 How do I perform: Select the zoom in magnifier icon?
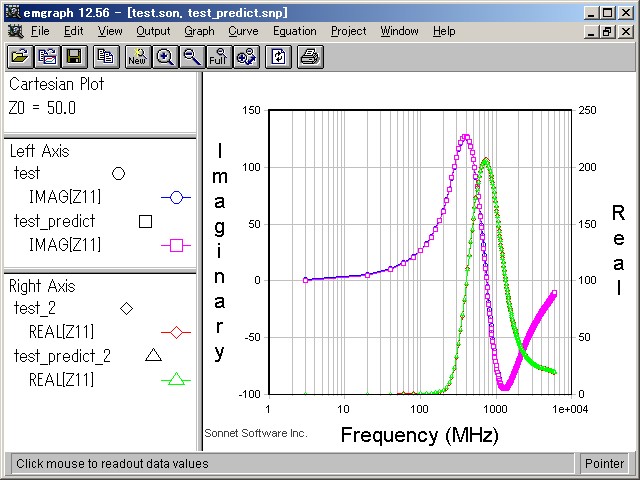(164, 57)
